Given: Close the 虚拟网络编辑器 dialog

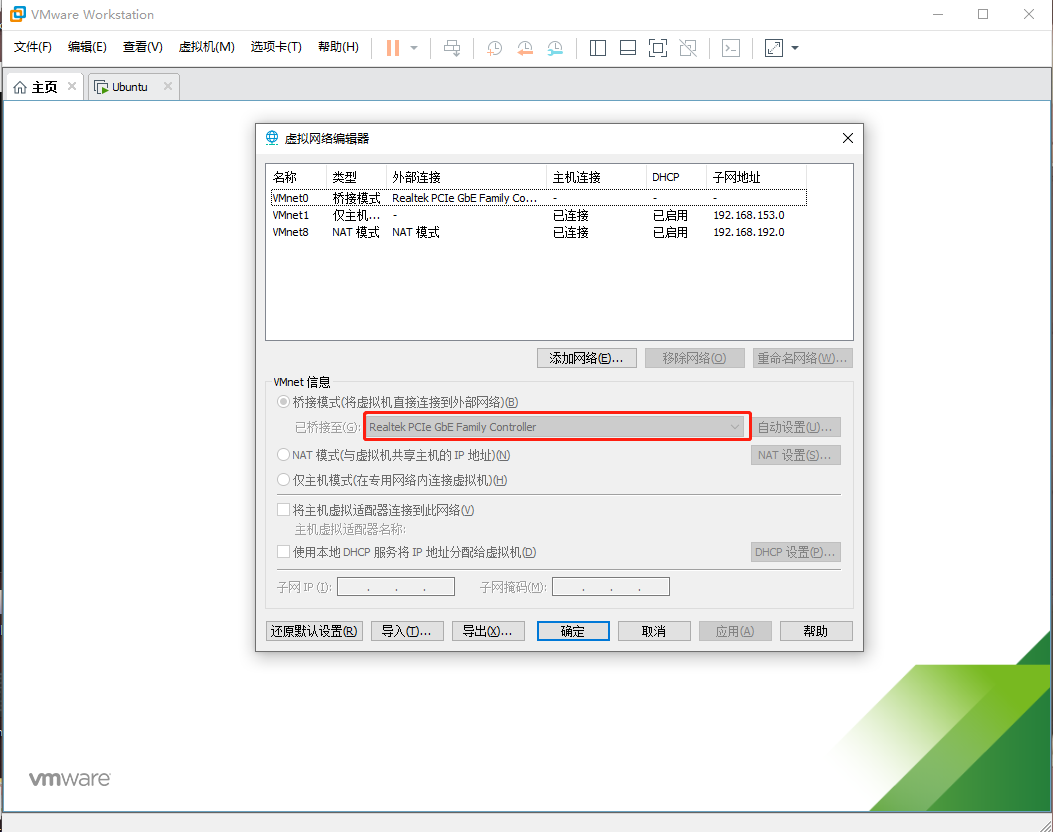Looking at the screenshot, I should tap(848, 138).
